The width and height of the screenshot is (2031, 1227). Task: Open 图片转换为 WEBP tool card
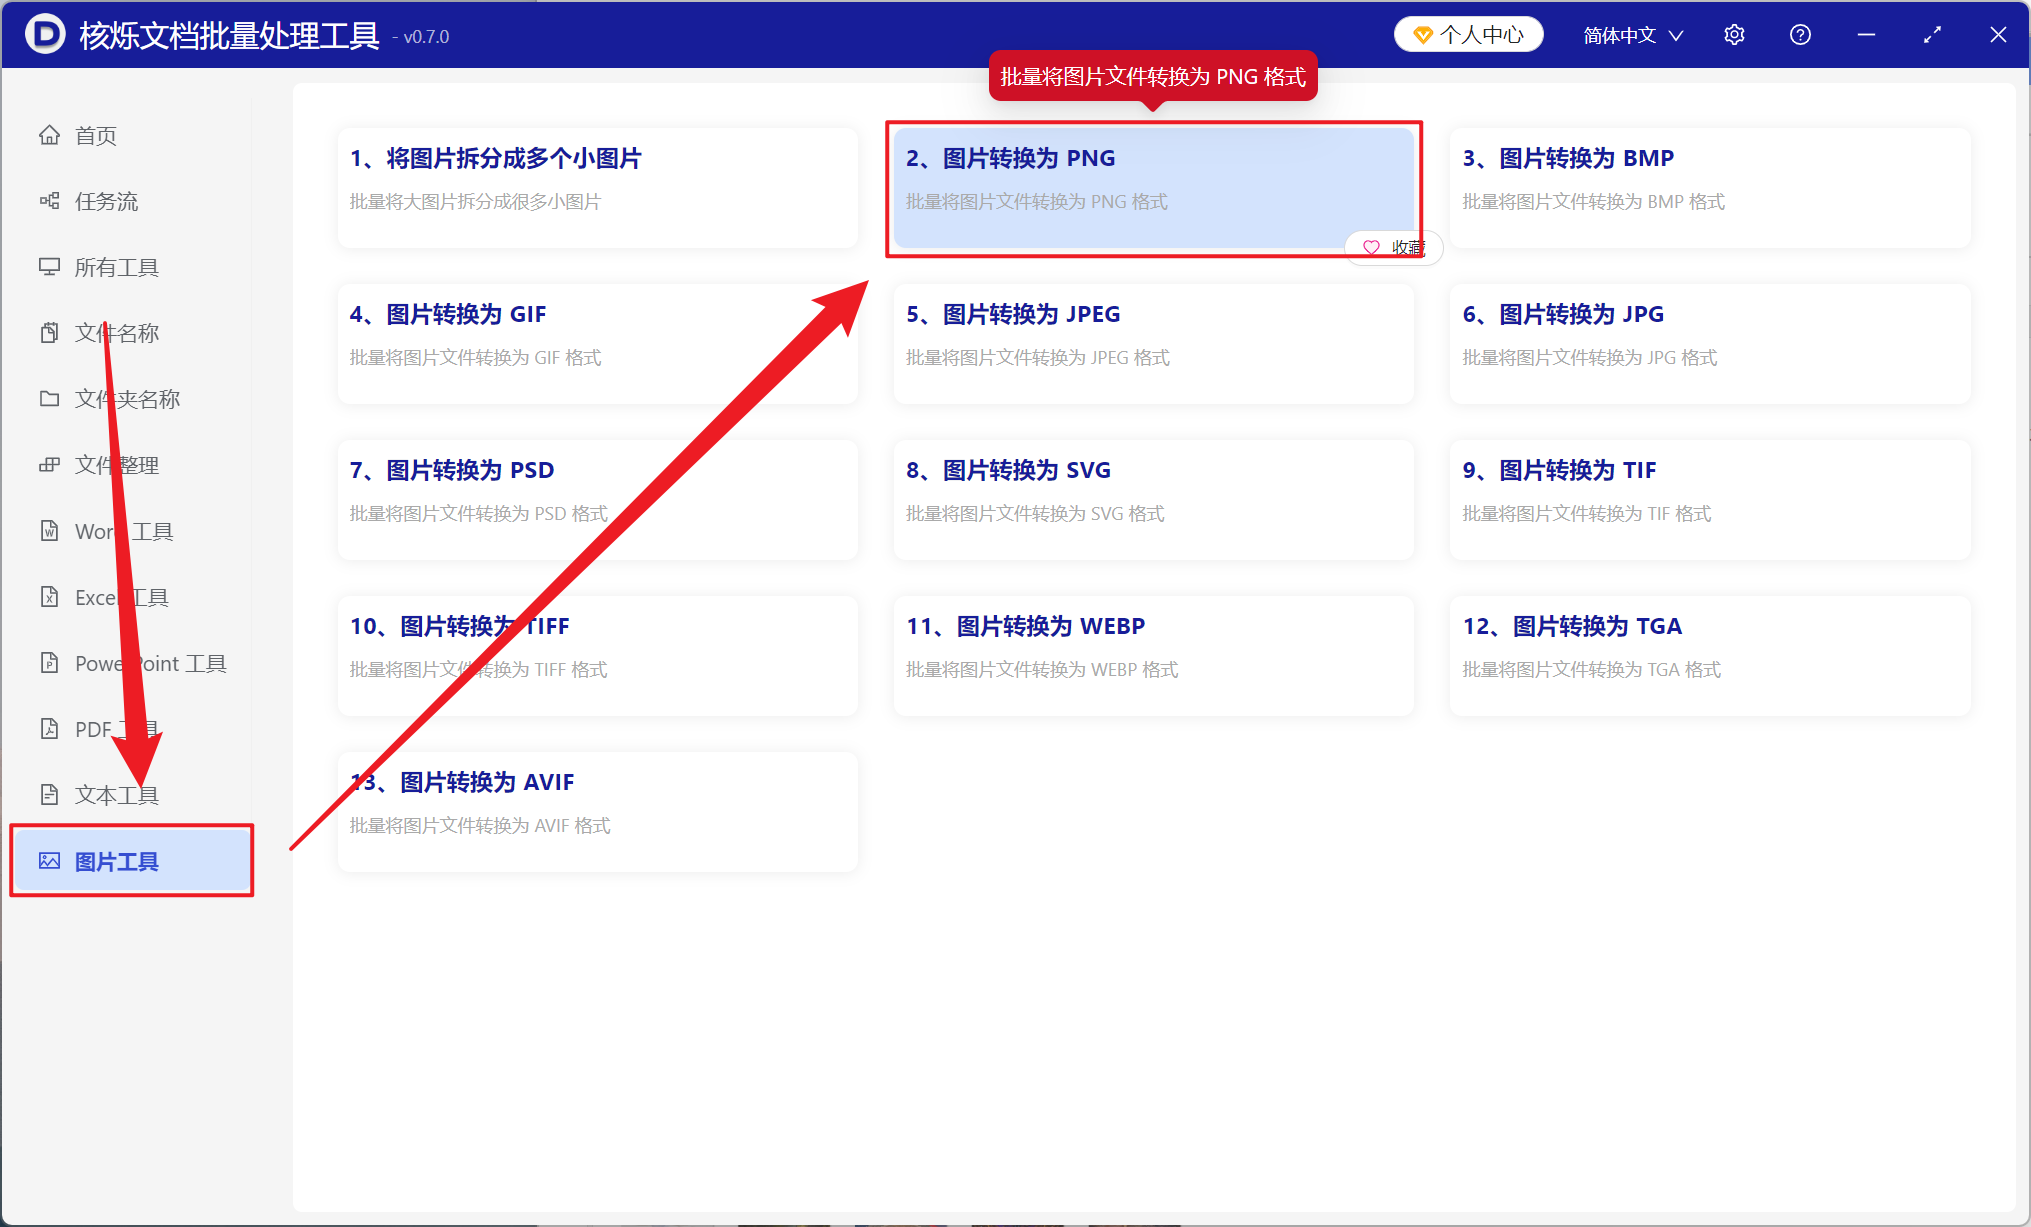coord(1153,656)
